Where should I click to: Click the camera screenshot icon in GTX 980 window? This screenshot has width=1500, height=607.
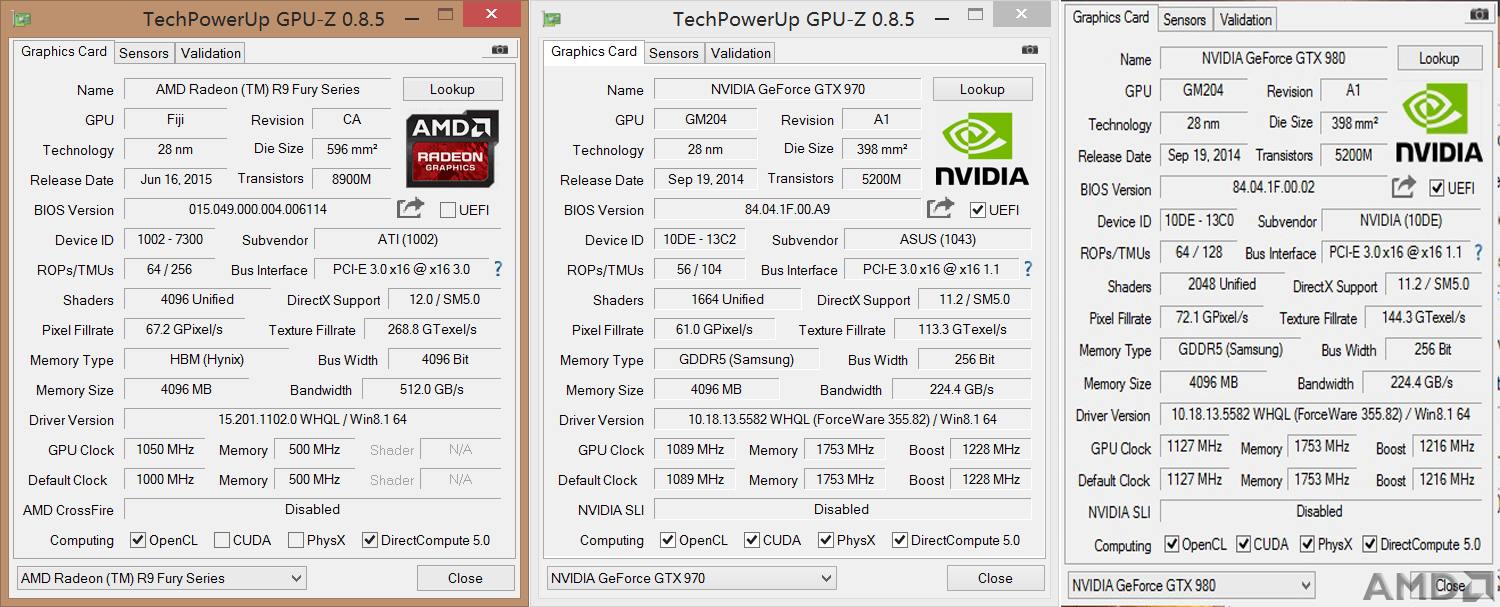tap(1478, 14)
